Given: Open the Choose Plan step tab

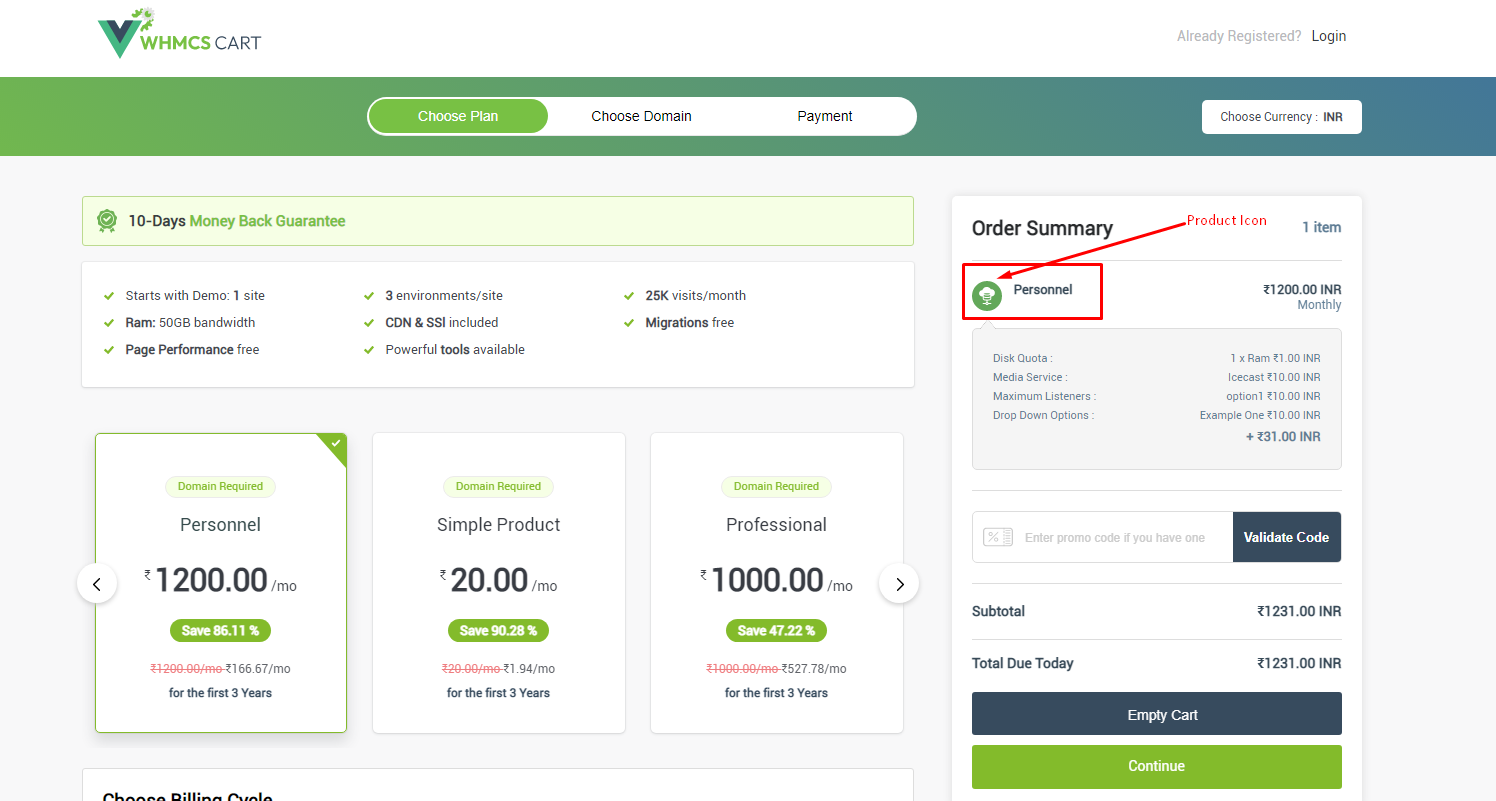Looking at the screenshot, I should click(x=458, y=116).
